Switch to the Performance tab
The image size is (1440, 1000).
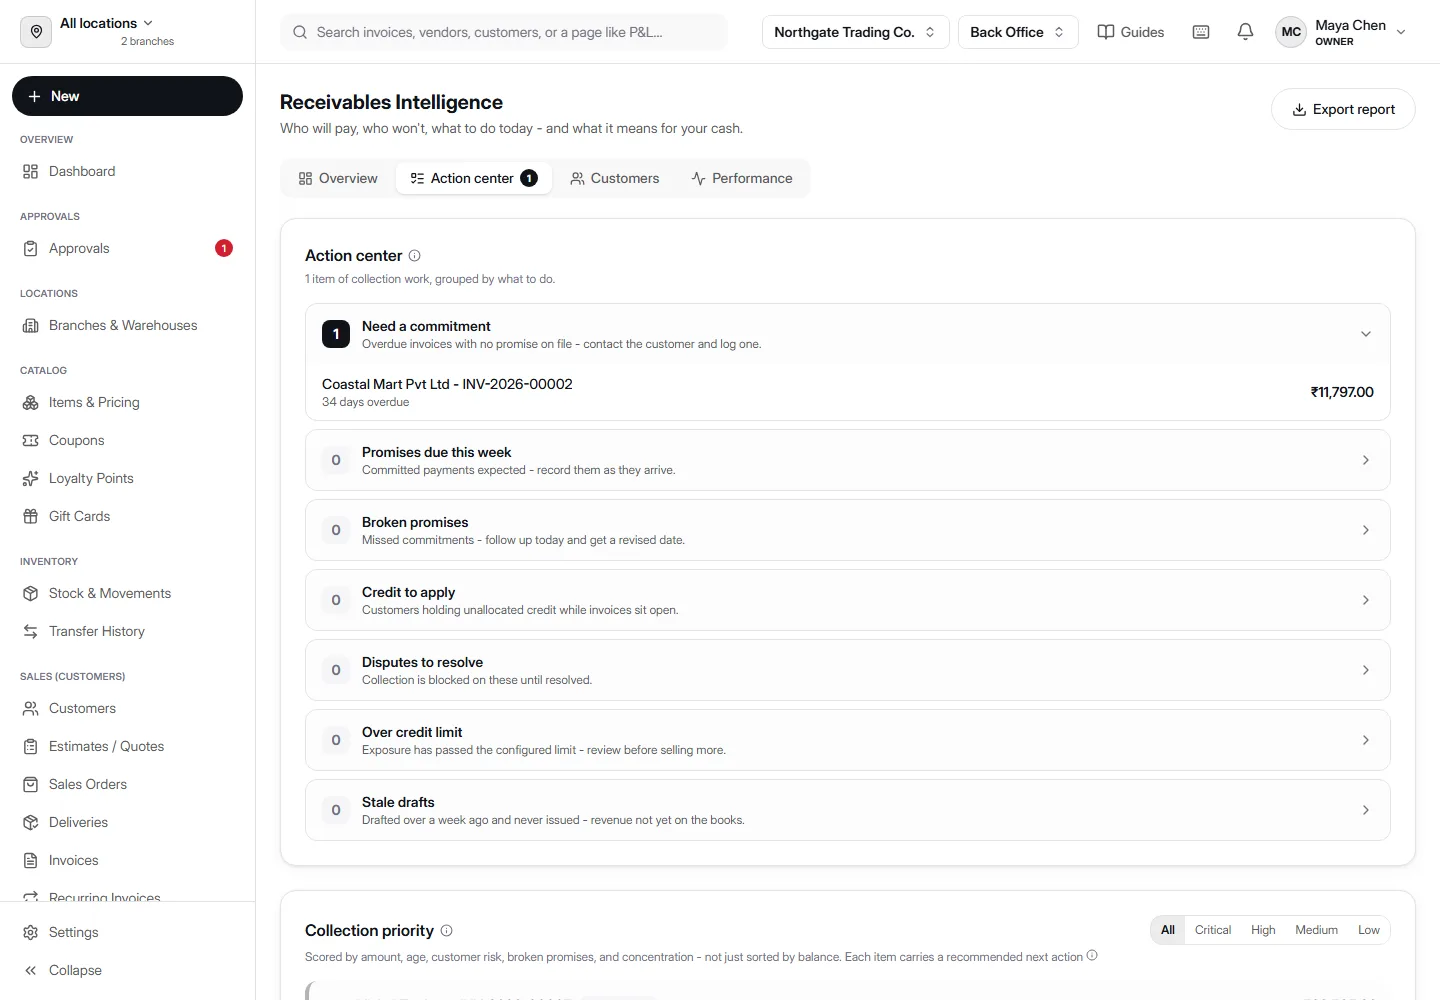click(742, 179)
